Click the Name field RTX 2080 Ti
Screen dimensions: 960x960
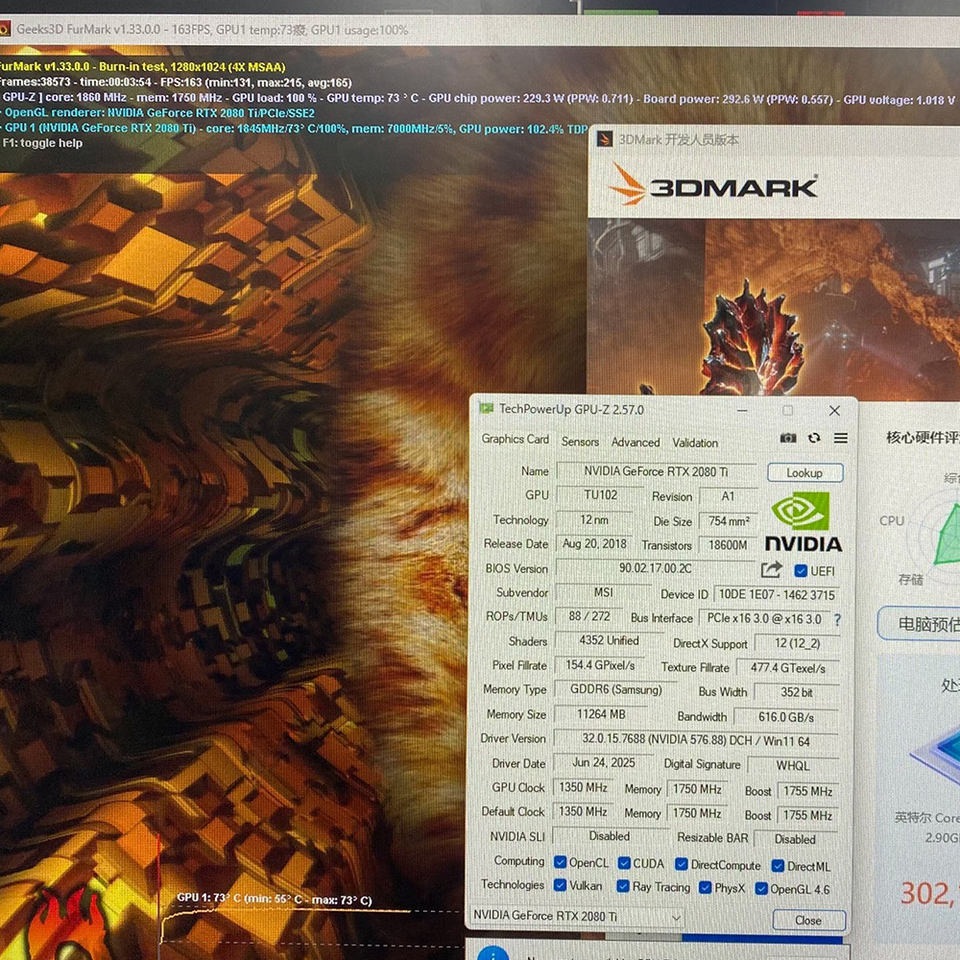tap(656, 471)
